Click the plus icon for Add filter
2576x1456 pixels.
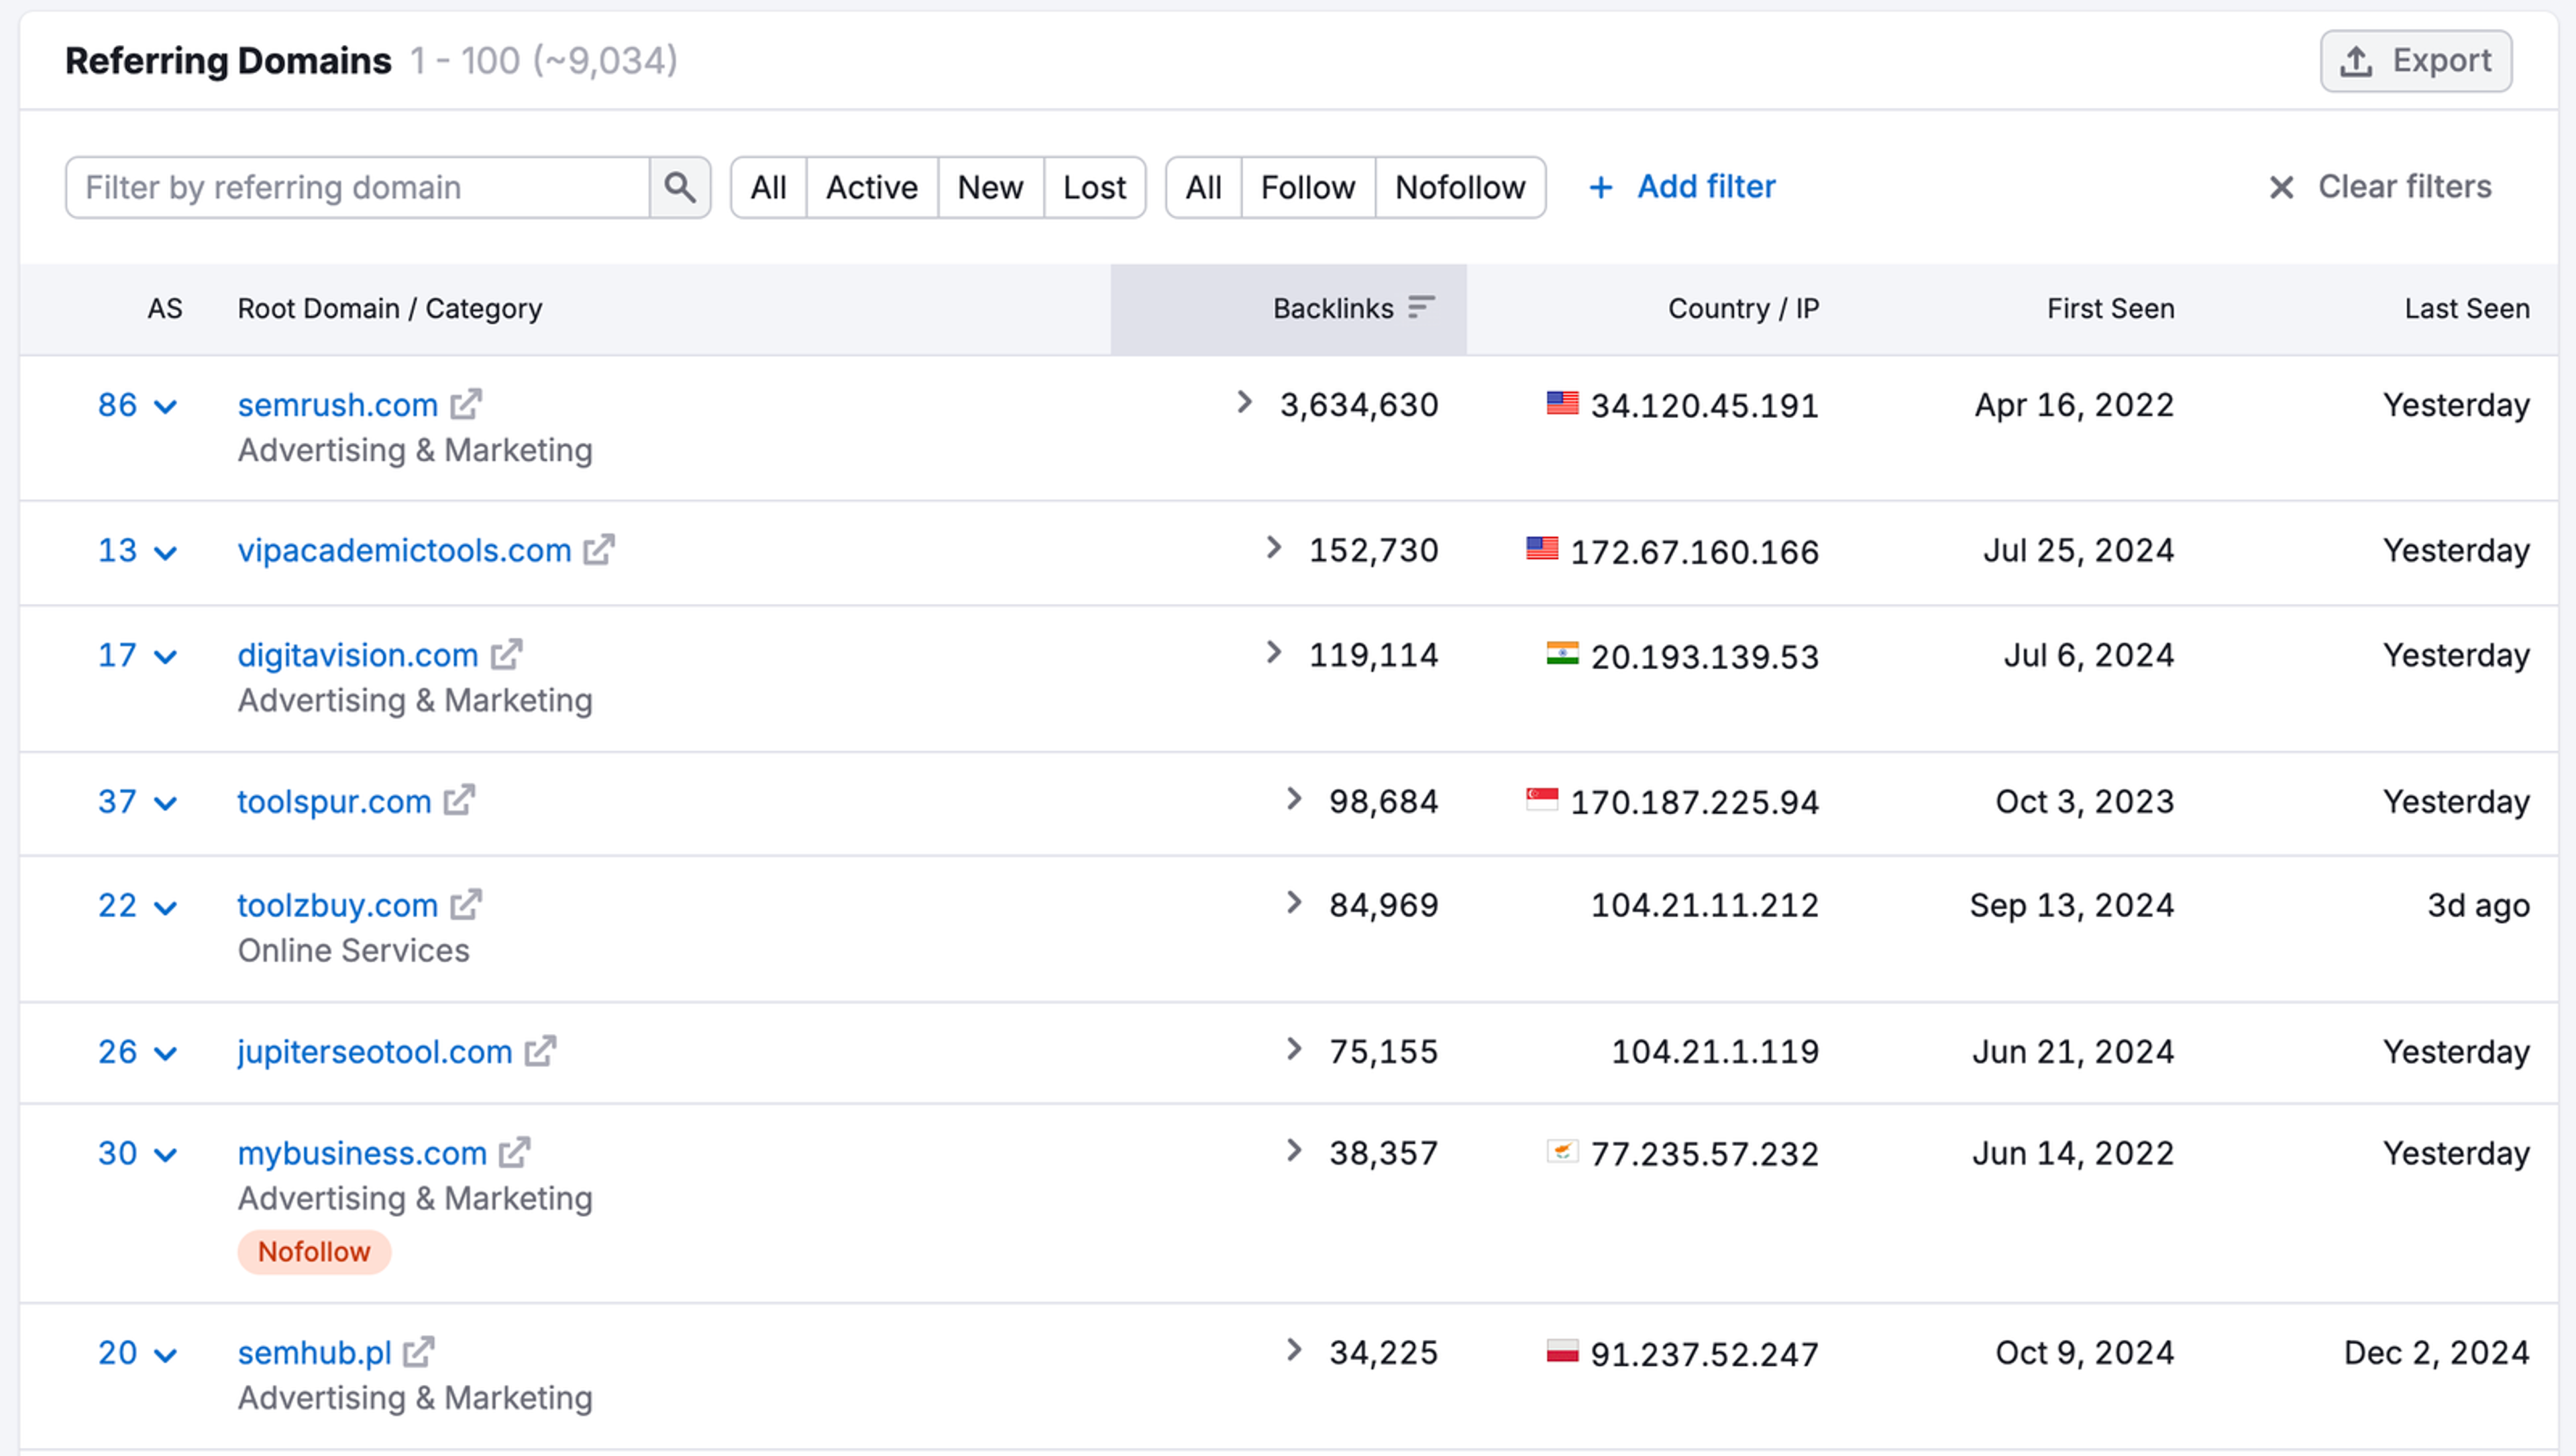[x=1601, y=187]
